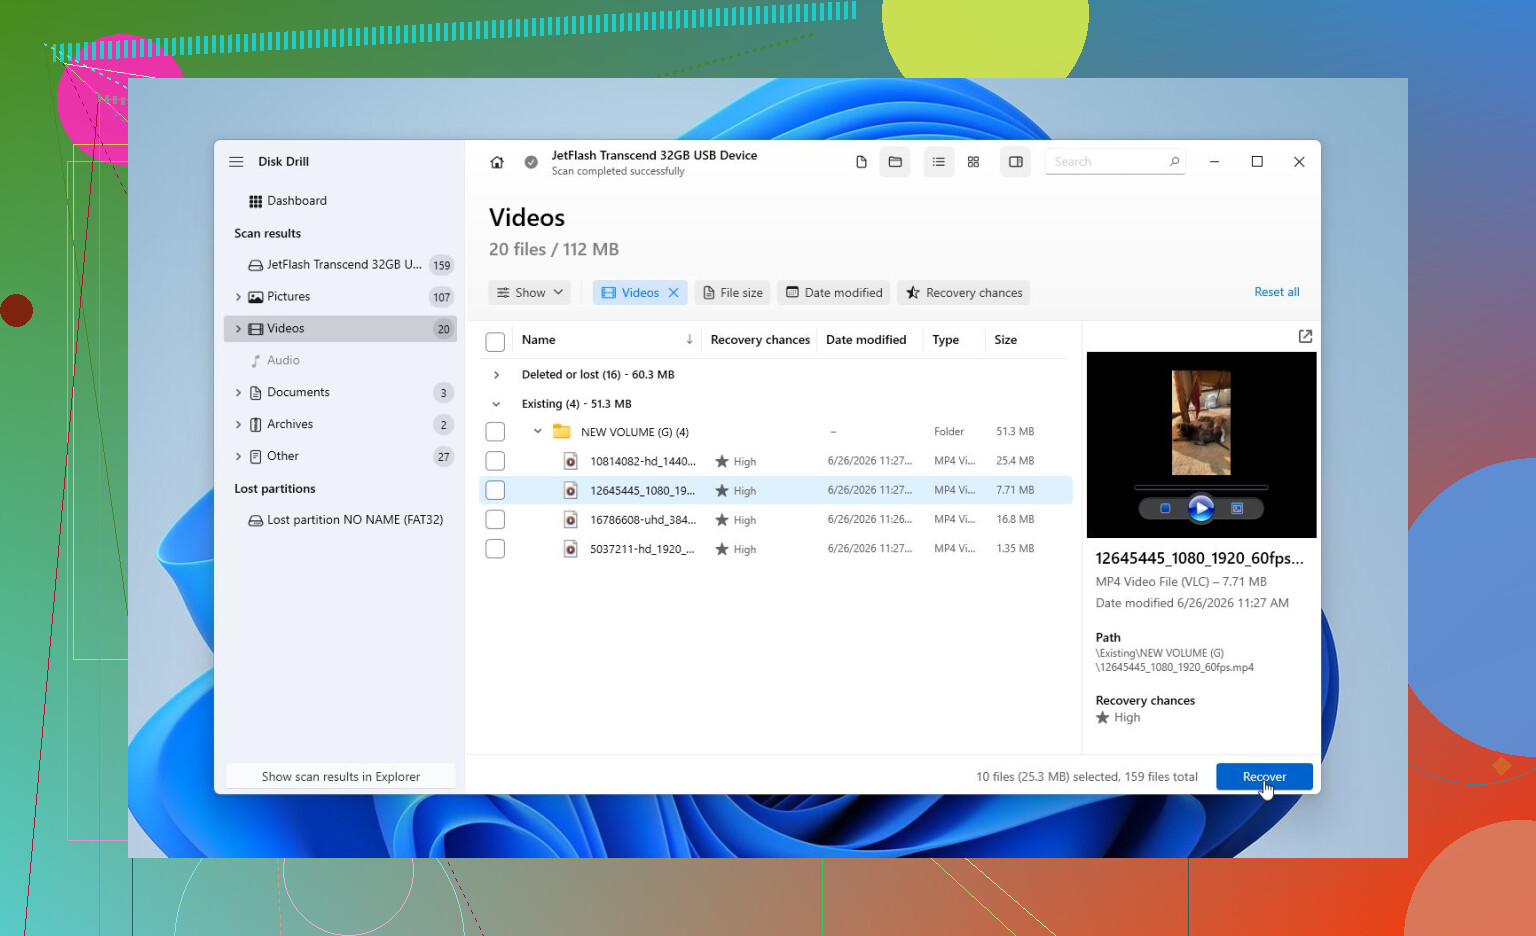Tick the checkbox for 5037211-hd_1920 file
Image resolution: width=1536 pixels, height=936 pixels.
[x=495, y=549]
